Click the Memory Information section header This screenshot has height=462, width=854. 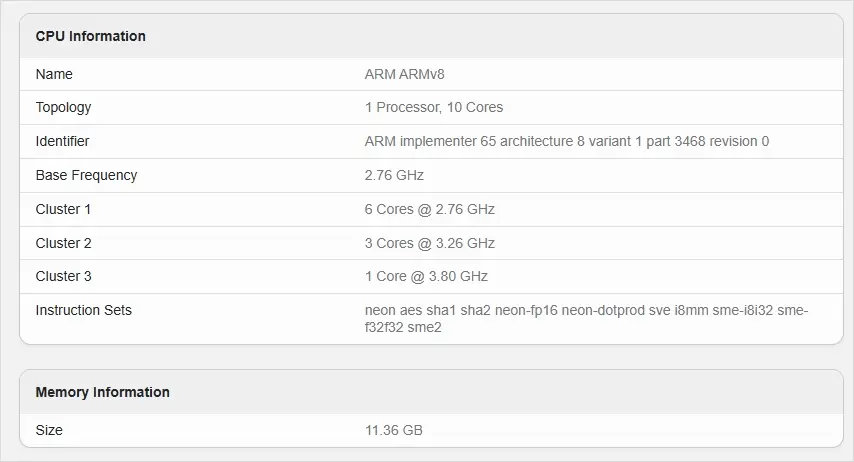[x=102, y=392]
